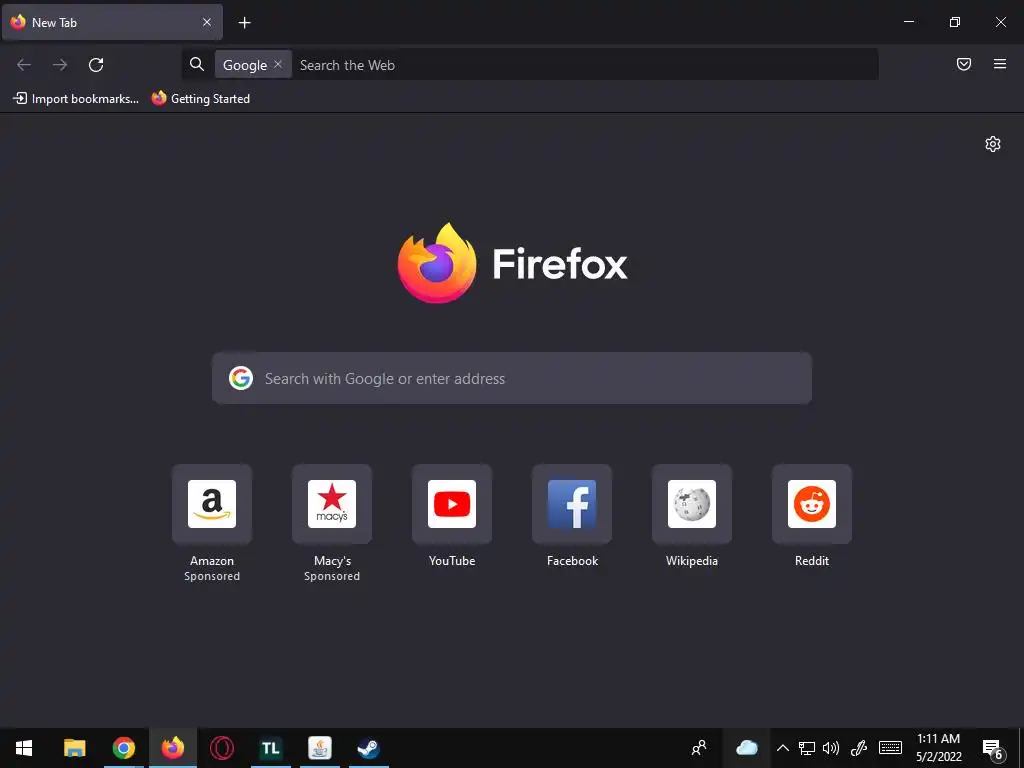Open new tab personalize settings gear
This screenshot has width=1024, height=768.
tap(993, 144)
